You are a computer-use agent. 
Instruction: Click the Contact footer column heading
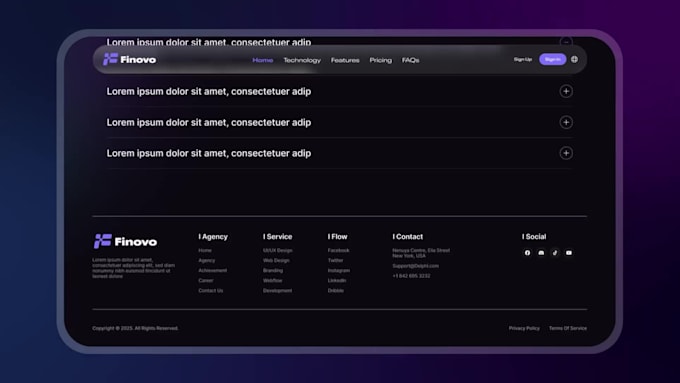tap(408, 237)
